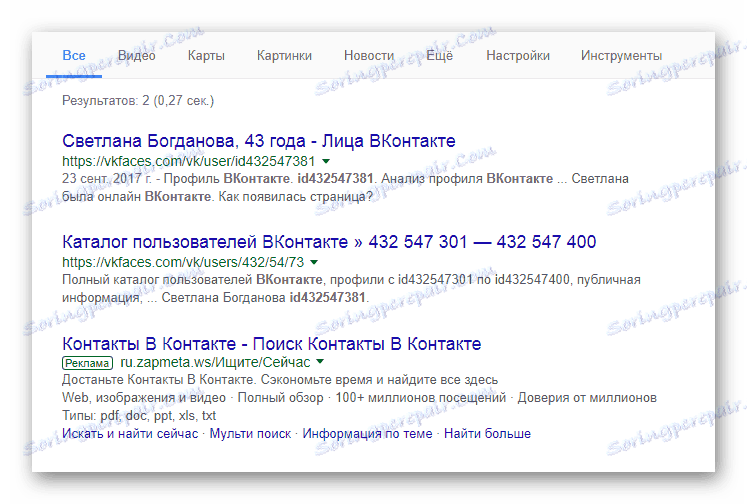Expand the Ещё menu
The width and height of the screenshot is (747, 504).
pyautogui.click(x=439, y=55)
